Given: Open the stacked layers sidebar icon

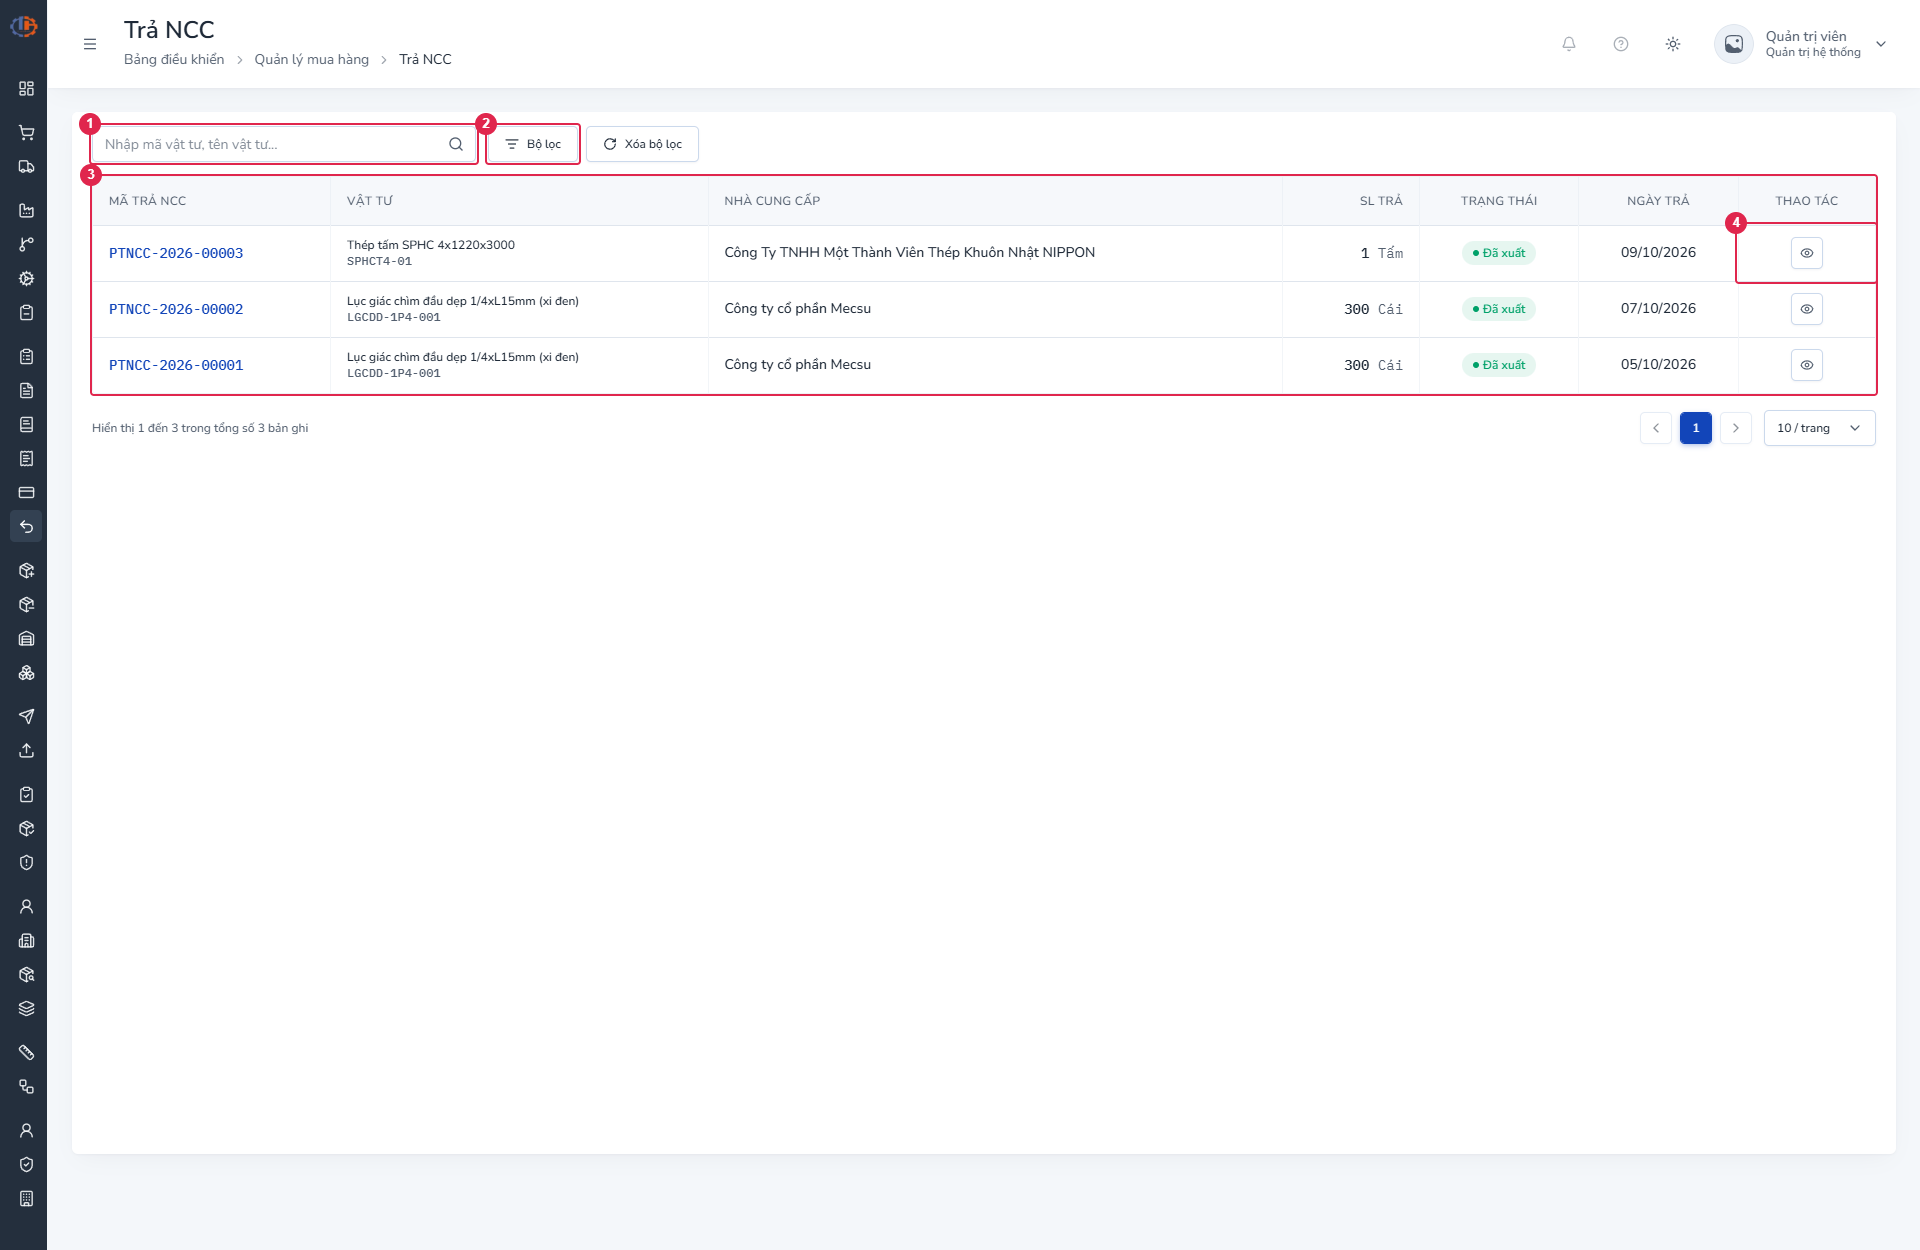Looking at the screenshot, I should [26, 1009].
